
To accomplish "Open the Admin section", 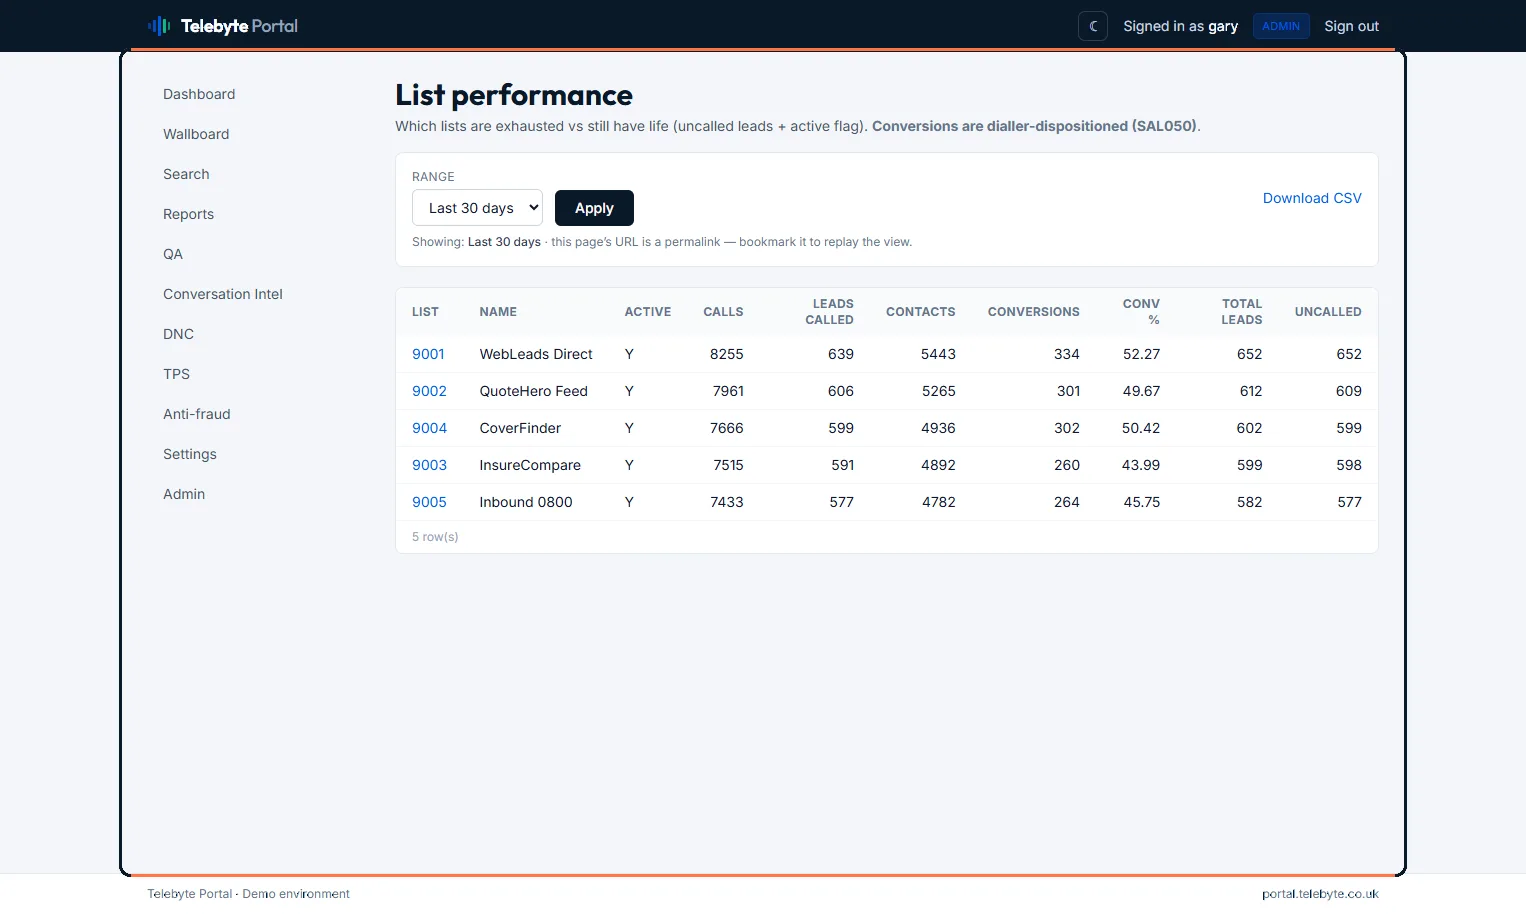I will pos(184,494).
